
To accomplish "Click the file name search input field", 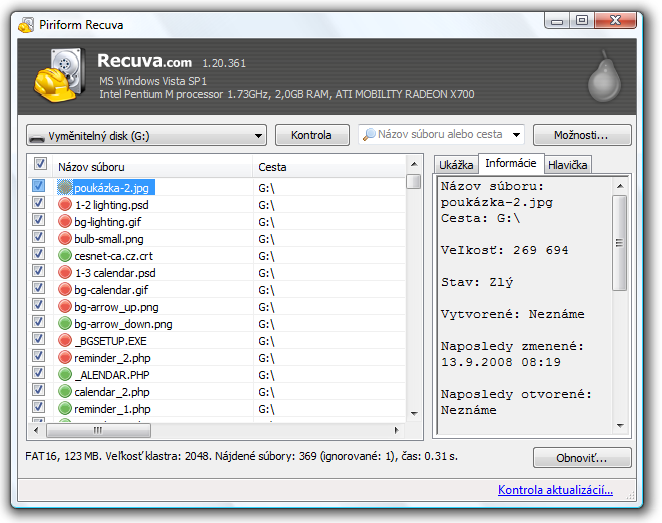I will (440, 134).
